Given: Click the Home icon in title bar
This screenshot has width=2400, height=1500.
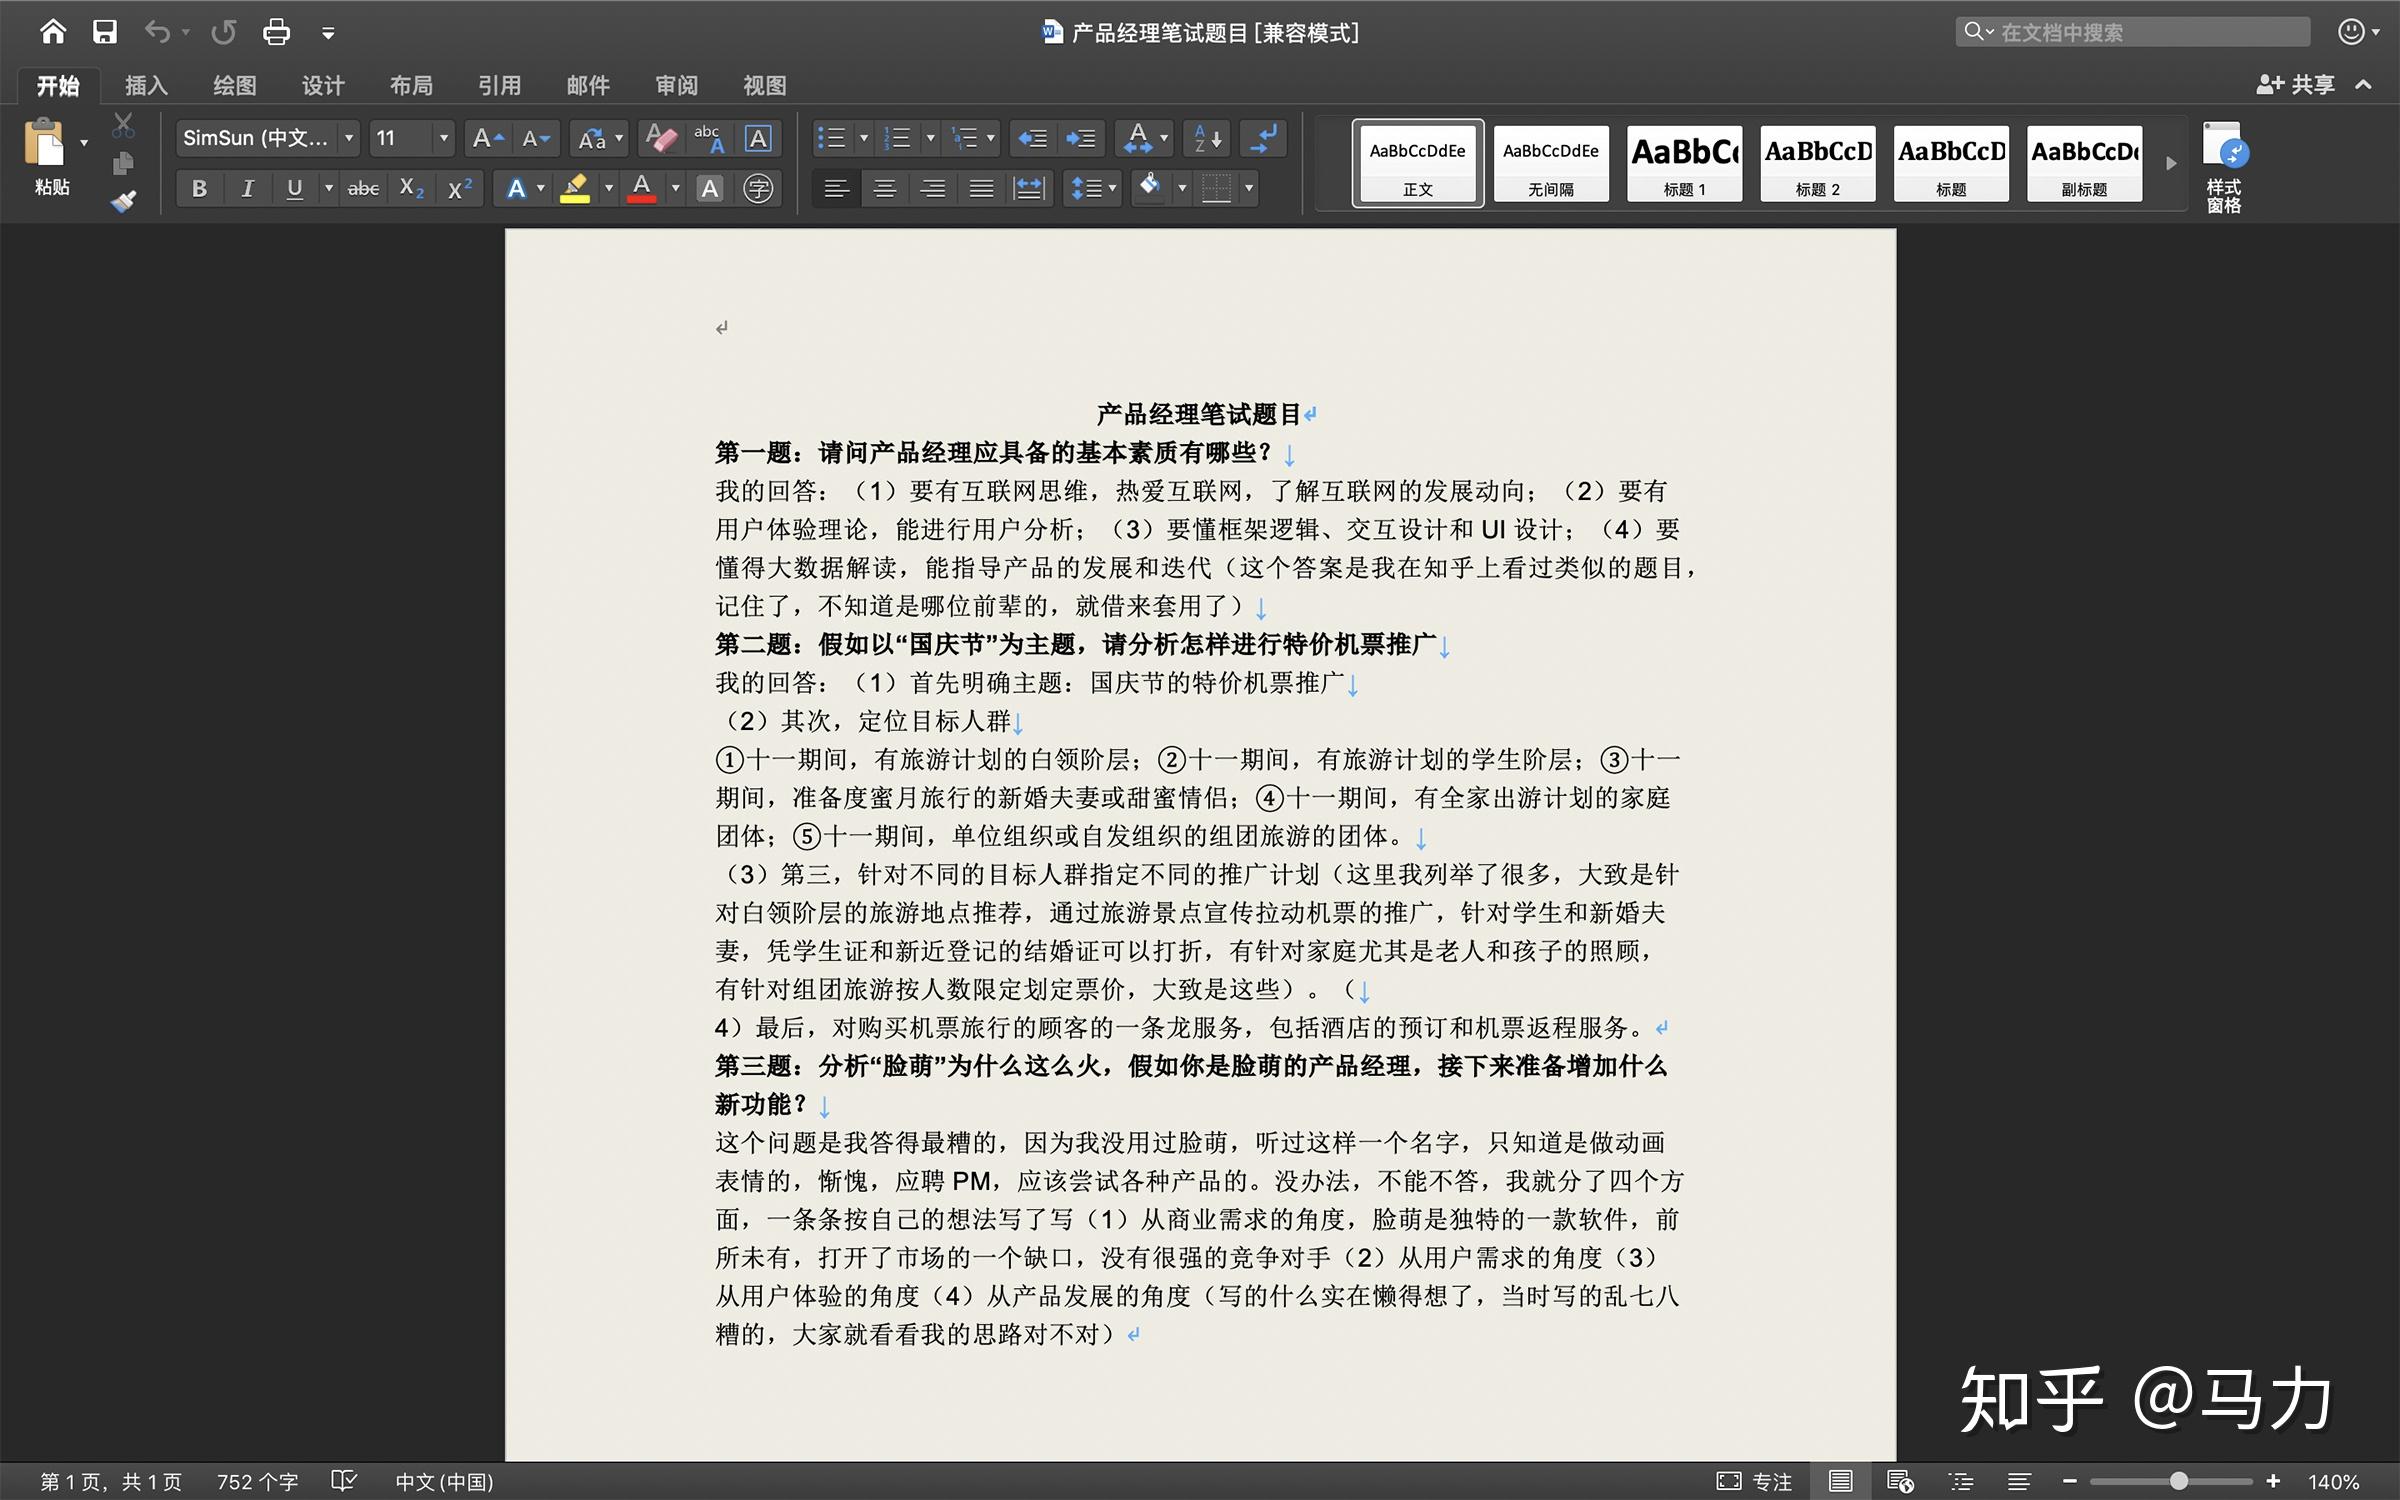Looking at the screenshot, I should pyautogui.click(x=53, y=32).
